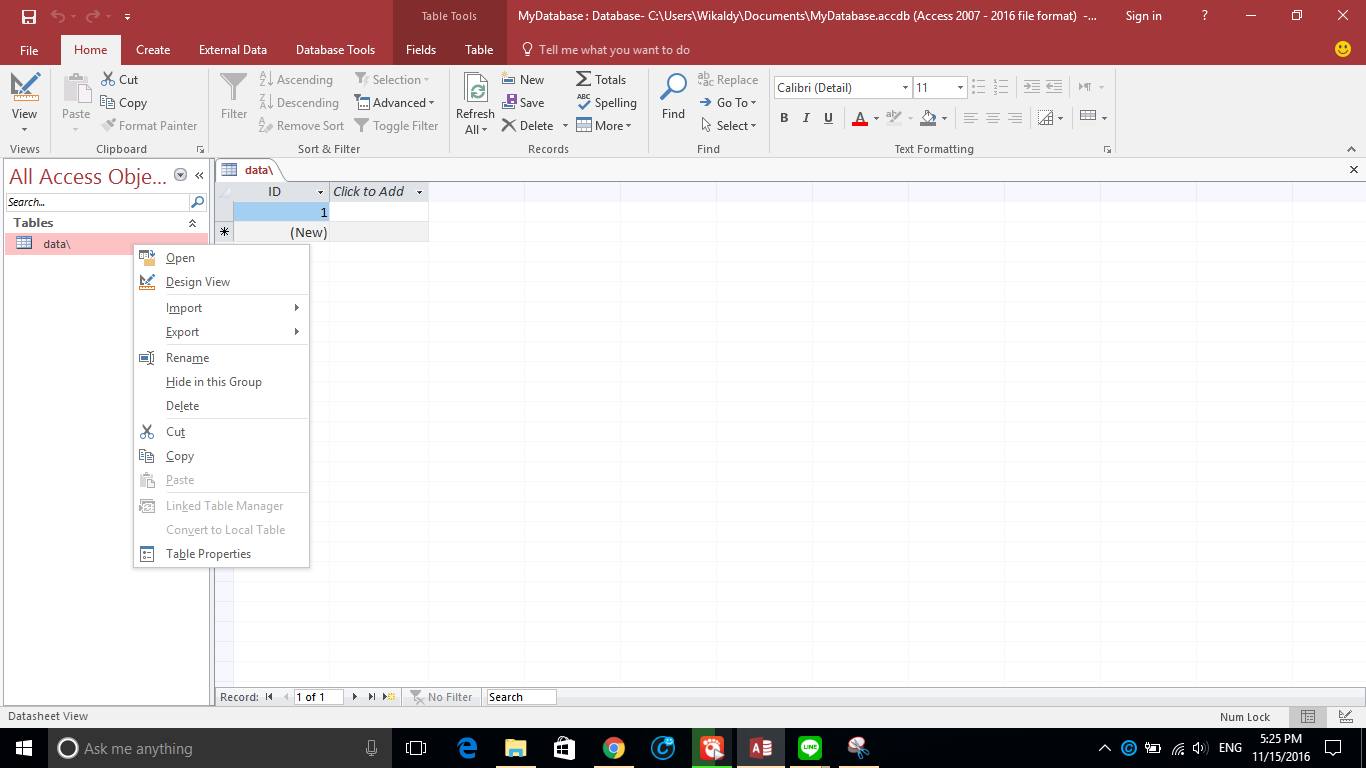Viewport: 1366px width, 768px height.
Task: Expand the More records dropdown
Action: (x=604, y=126)
